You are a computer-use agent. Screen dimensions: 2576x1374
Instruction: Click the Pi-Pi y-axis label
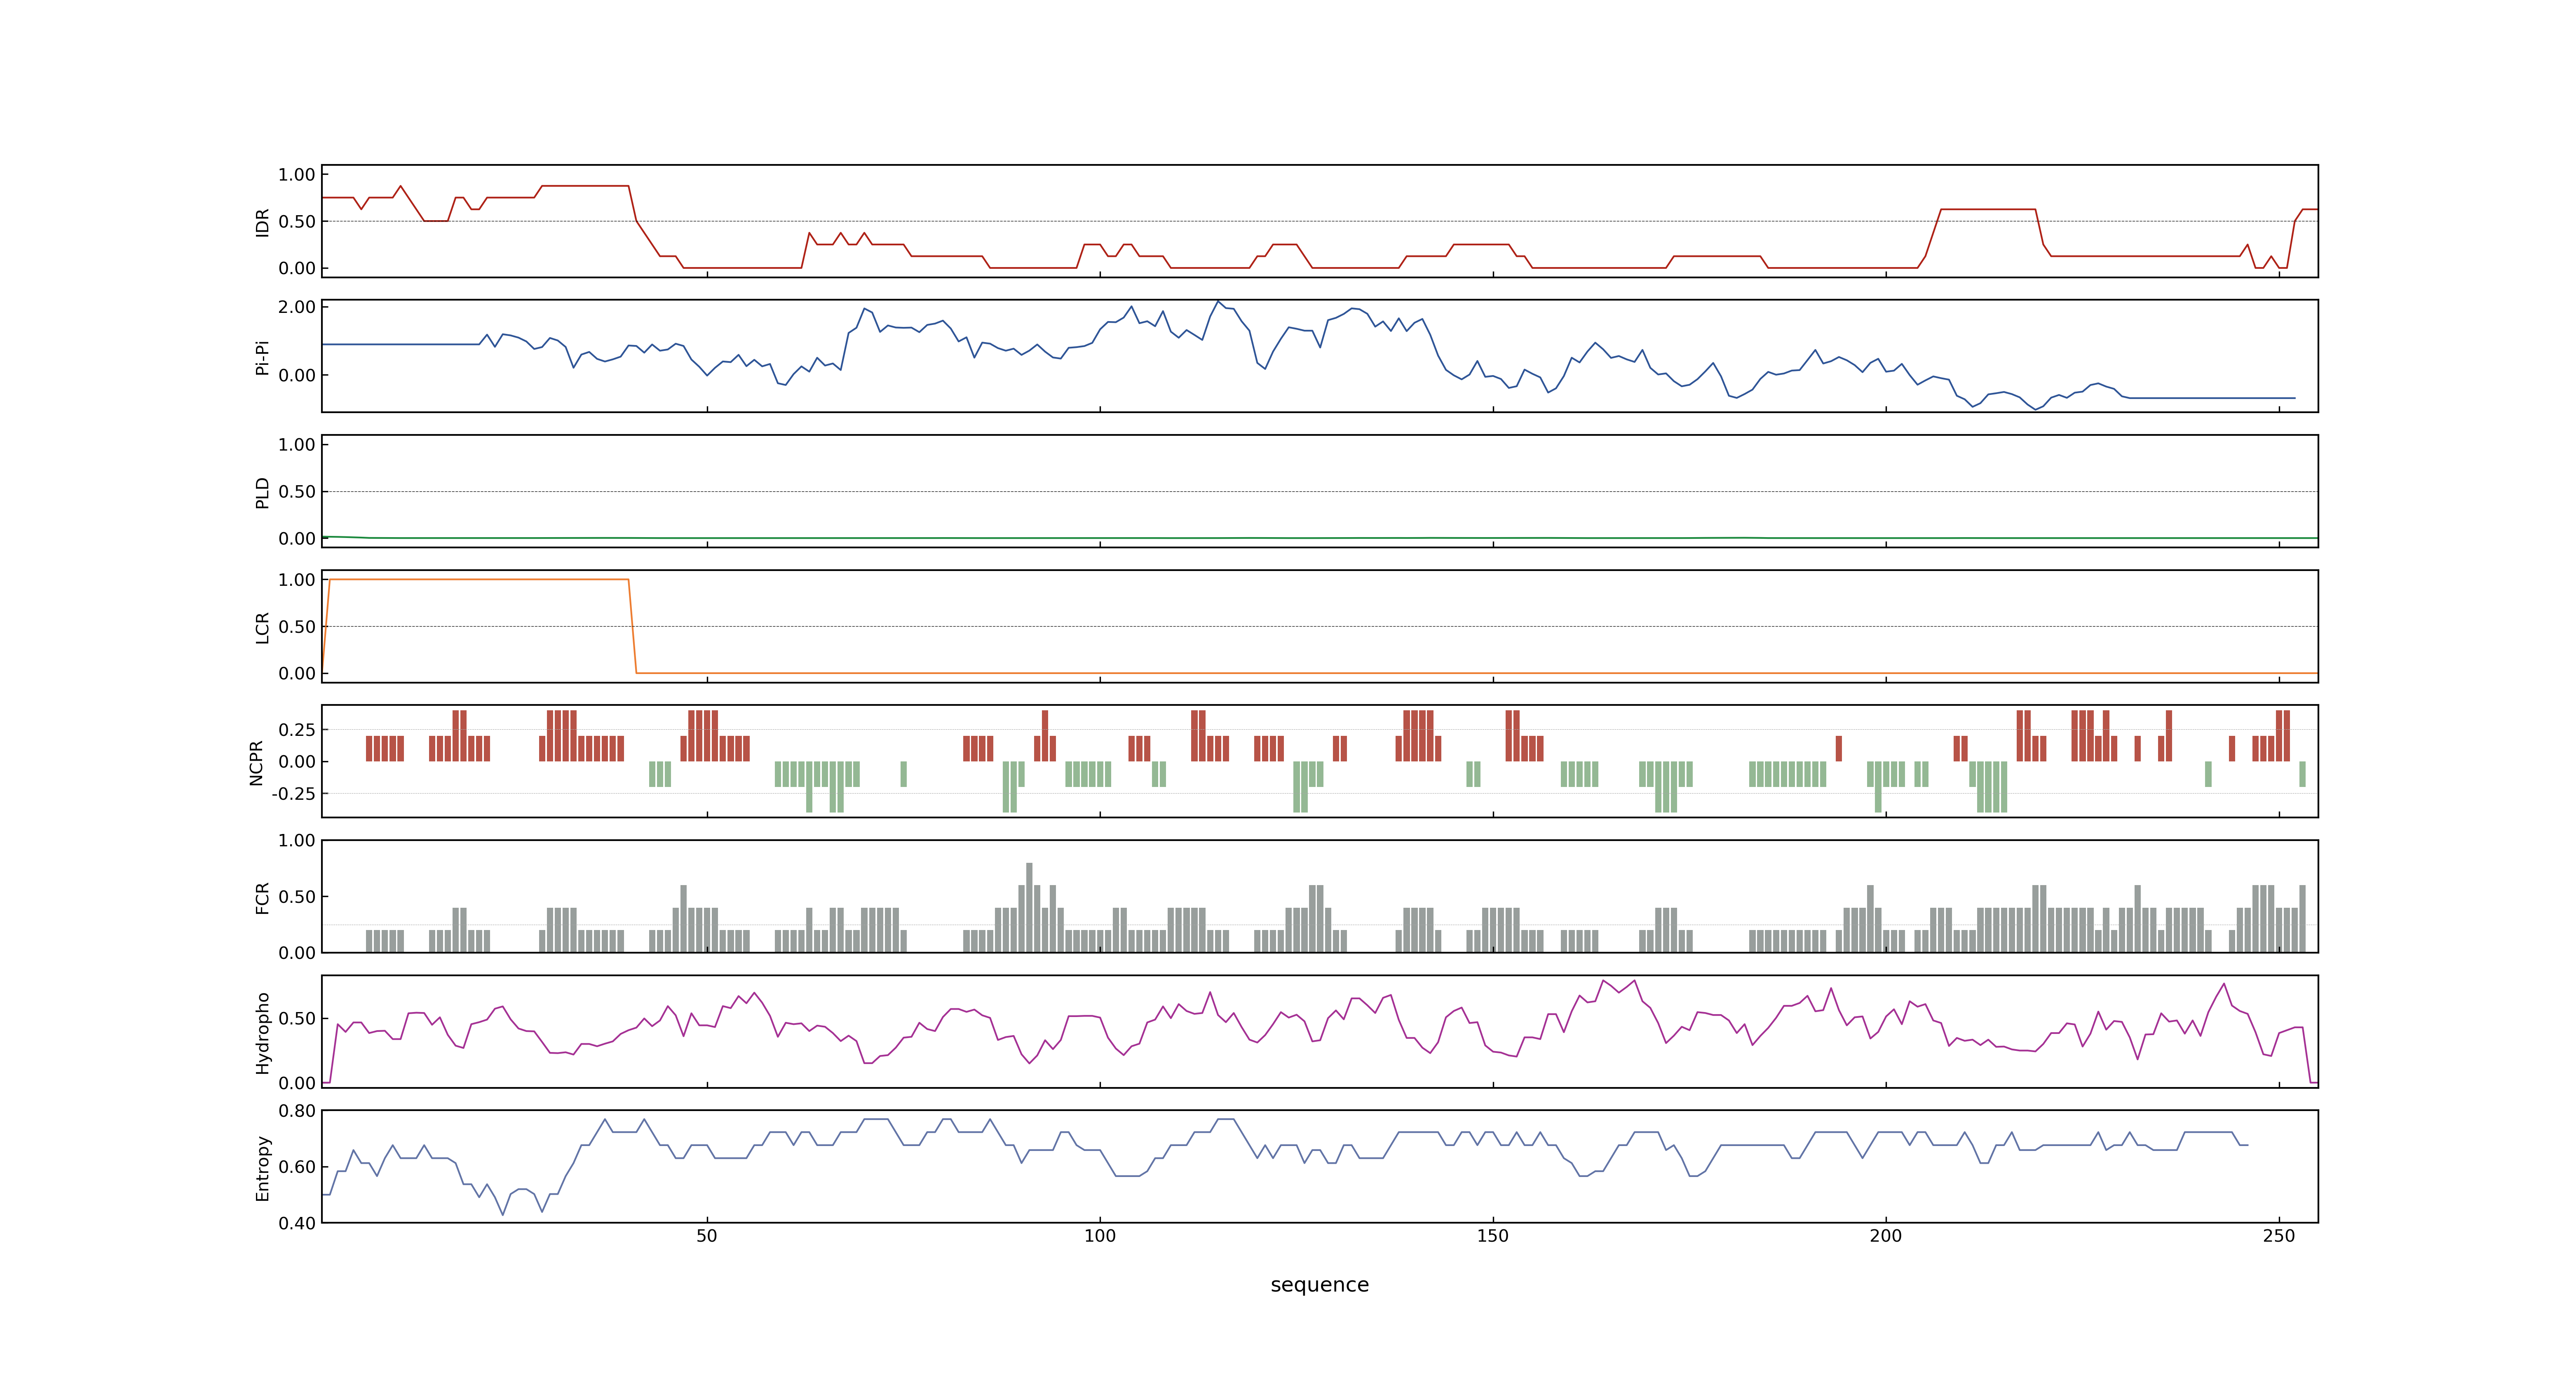pos(262,357)
